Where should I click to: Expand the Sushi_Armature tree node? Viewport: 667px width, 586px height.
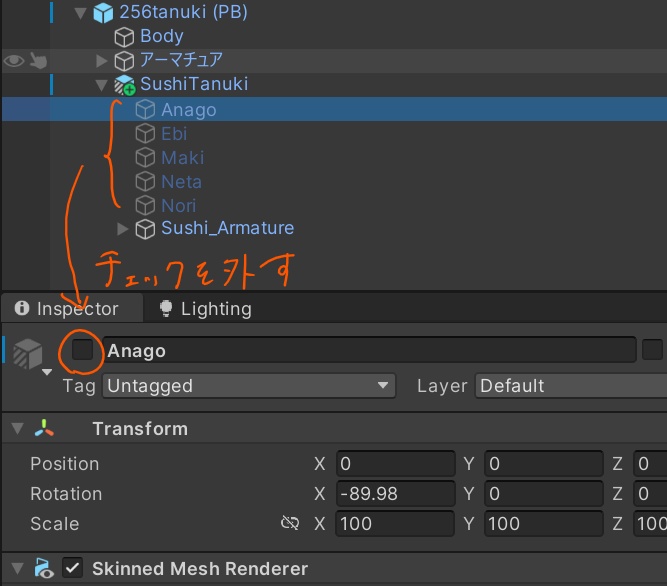123,229
